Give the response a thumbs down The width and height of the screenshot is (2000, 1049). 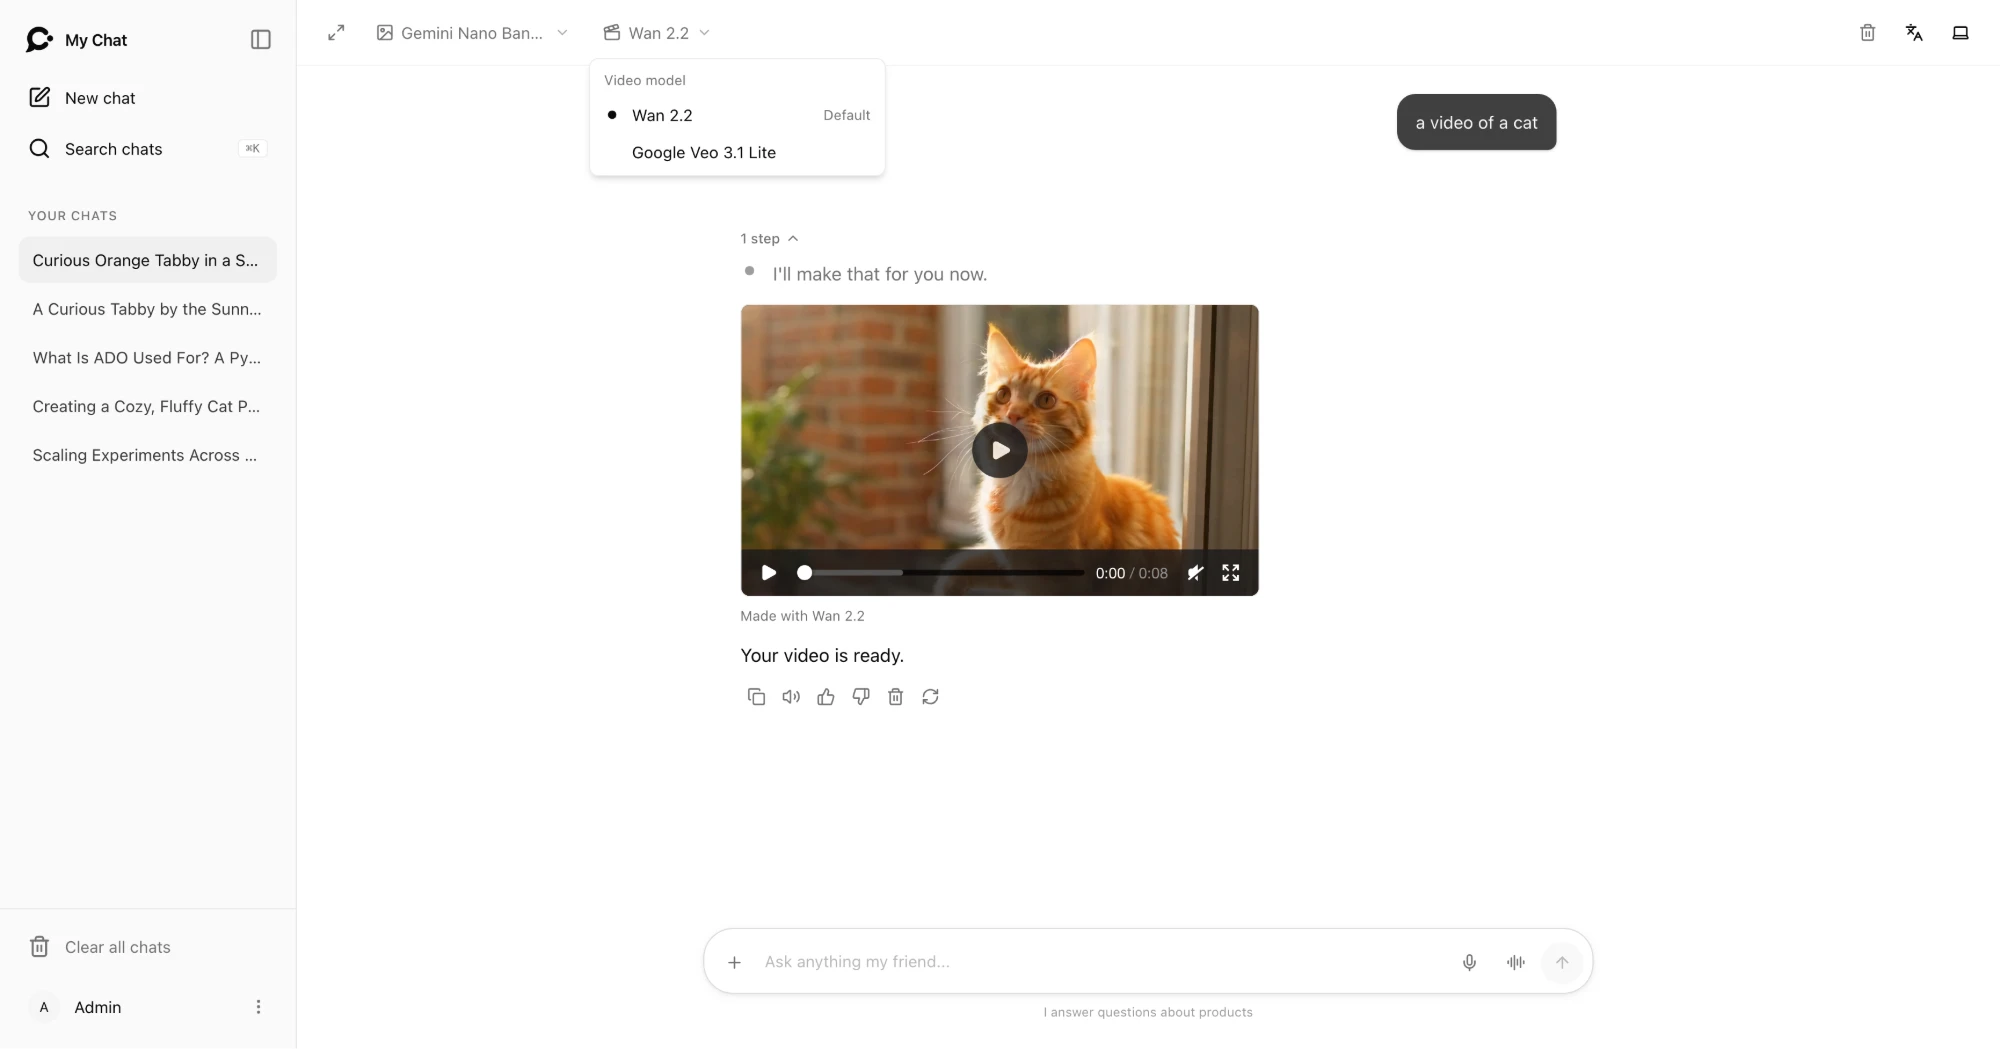pos(861,697)
